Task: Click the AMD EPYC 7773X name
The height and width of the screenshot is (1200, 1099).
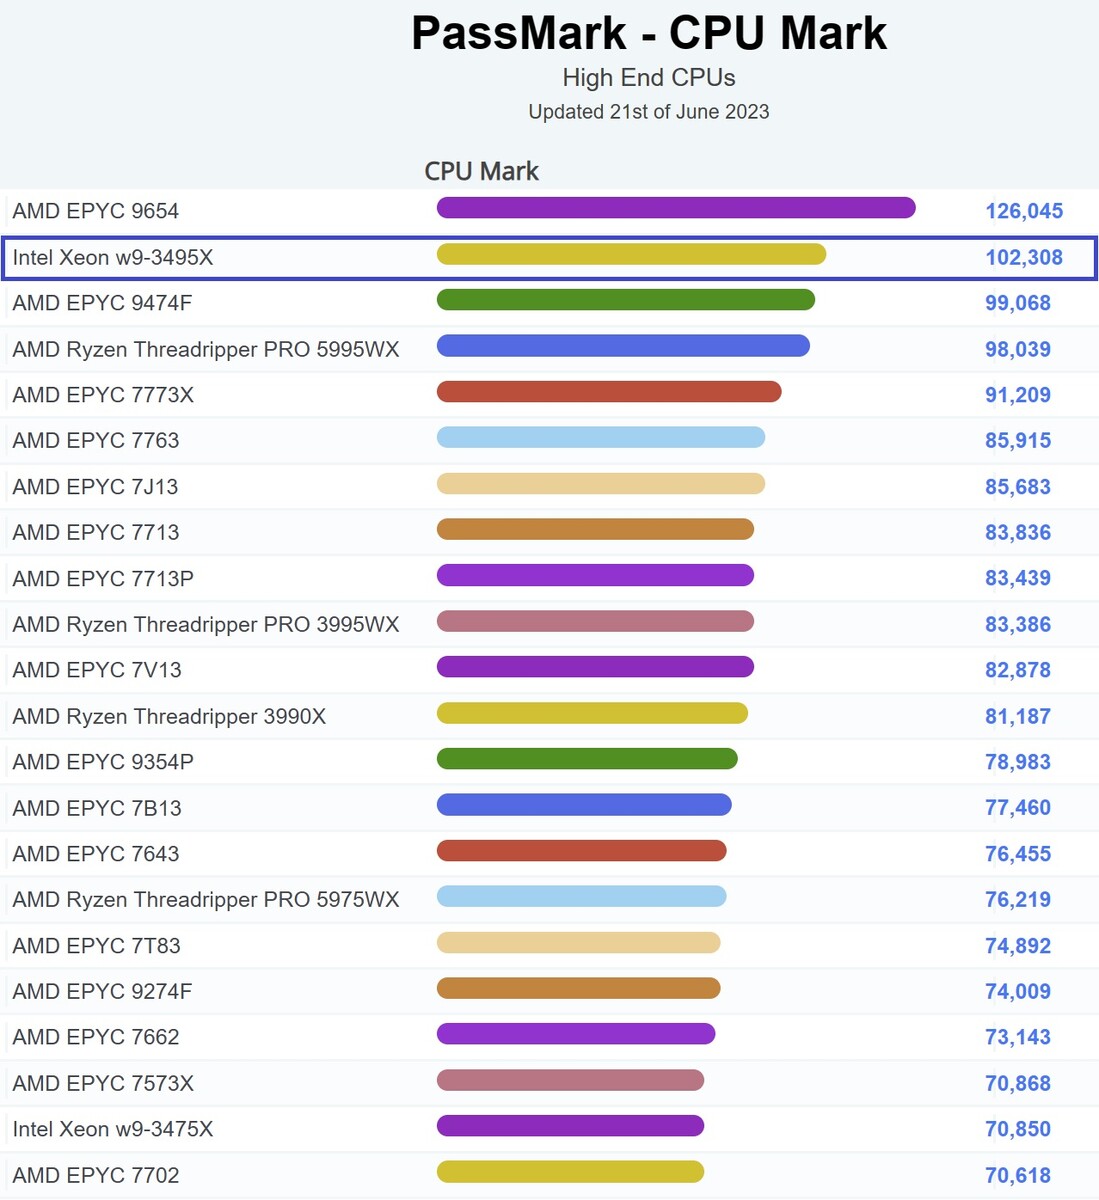Action: [103, 395]
